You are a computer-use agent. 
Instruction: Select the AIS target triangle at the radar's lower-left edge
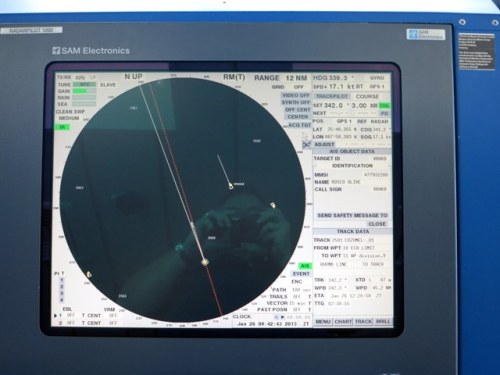[x=89, y=274]
